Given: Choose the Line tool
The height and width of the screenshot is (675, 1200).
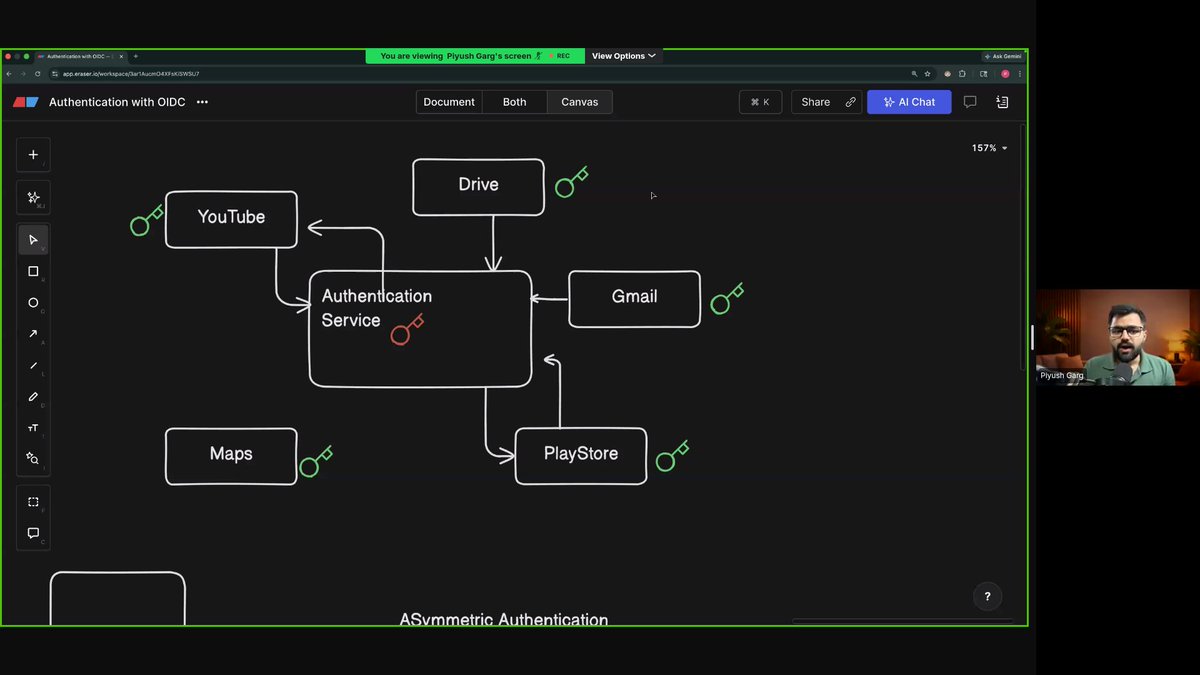Looking at the screenshot, I should (33, 365).
